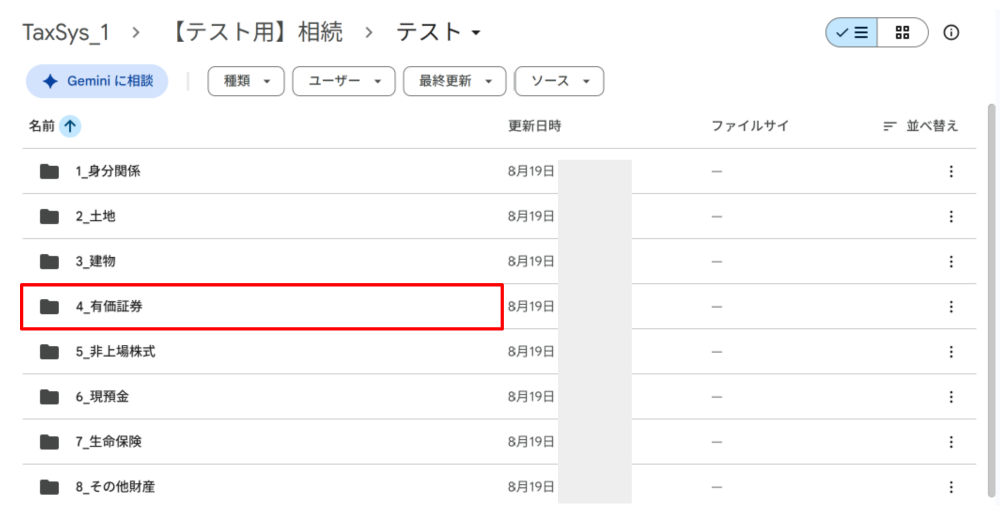Open the 最終更新 filter dropdown

coord(455,81)
